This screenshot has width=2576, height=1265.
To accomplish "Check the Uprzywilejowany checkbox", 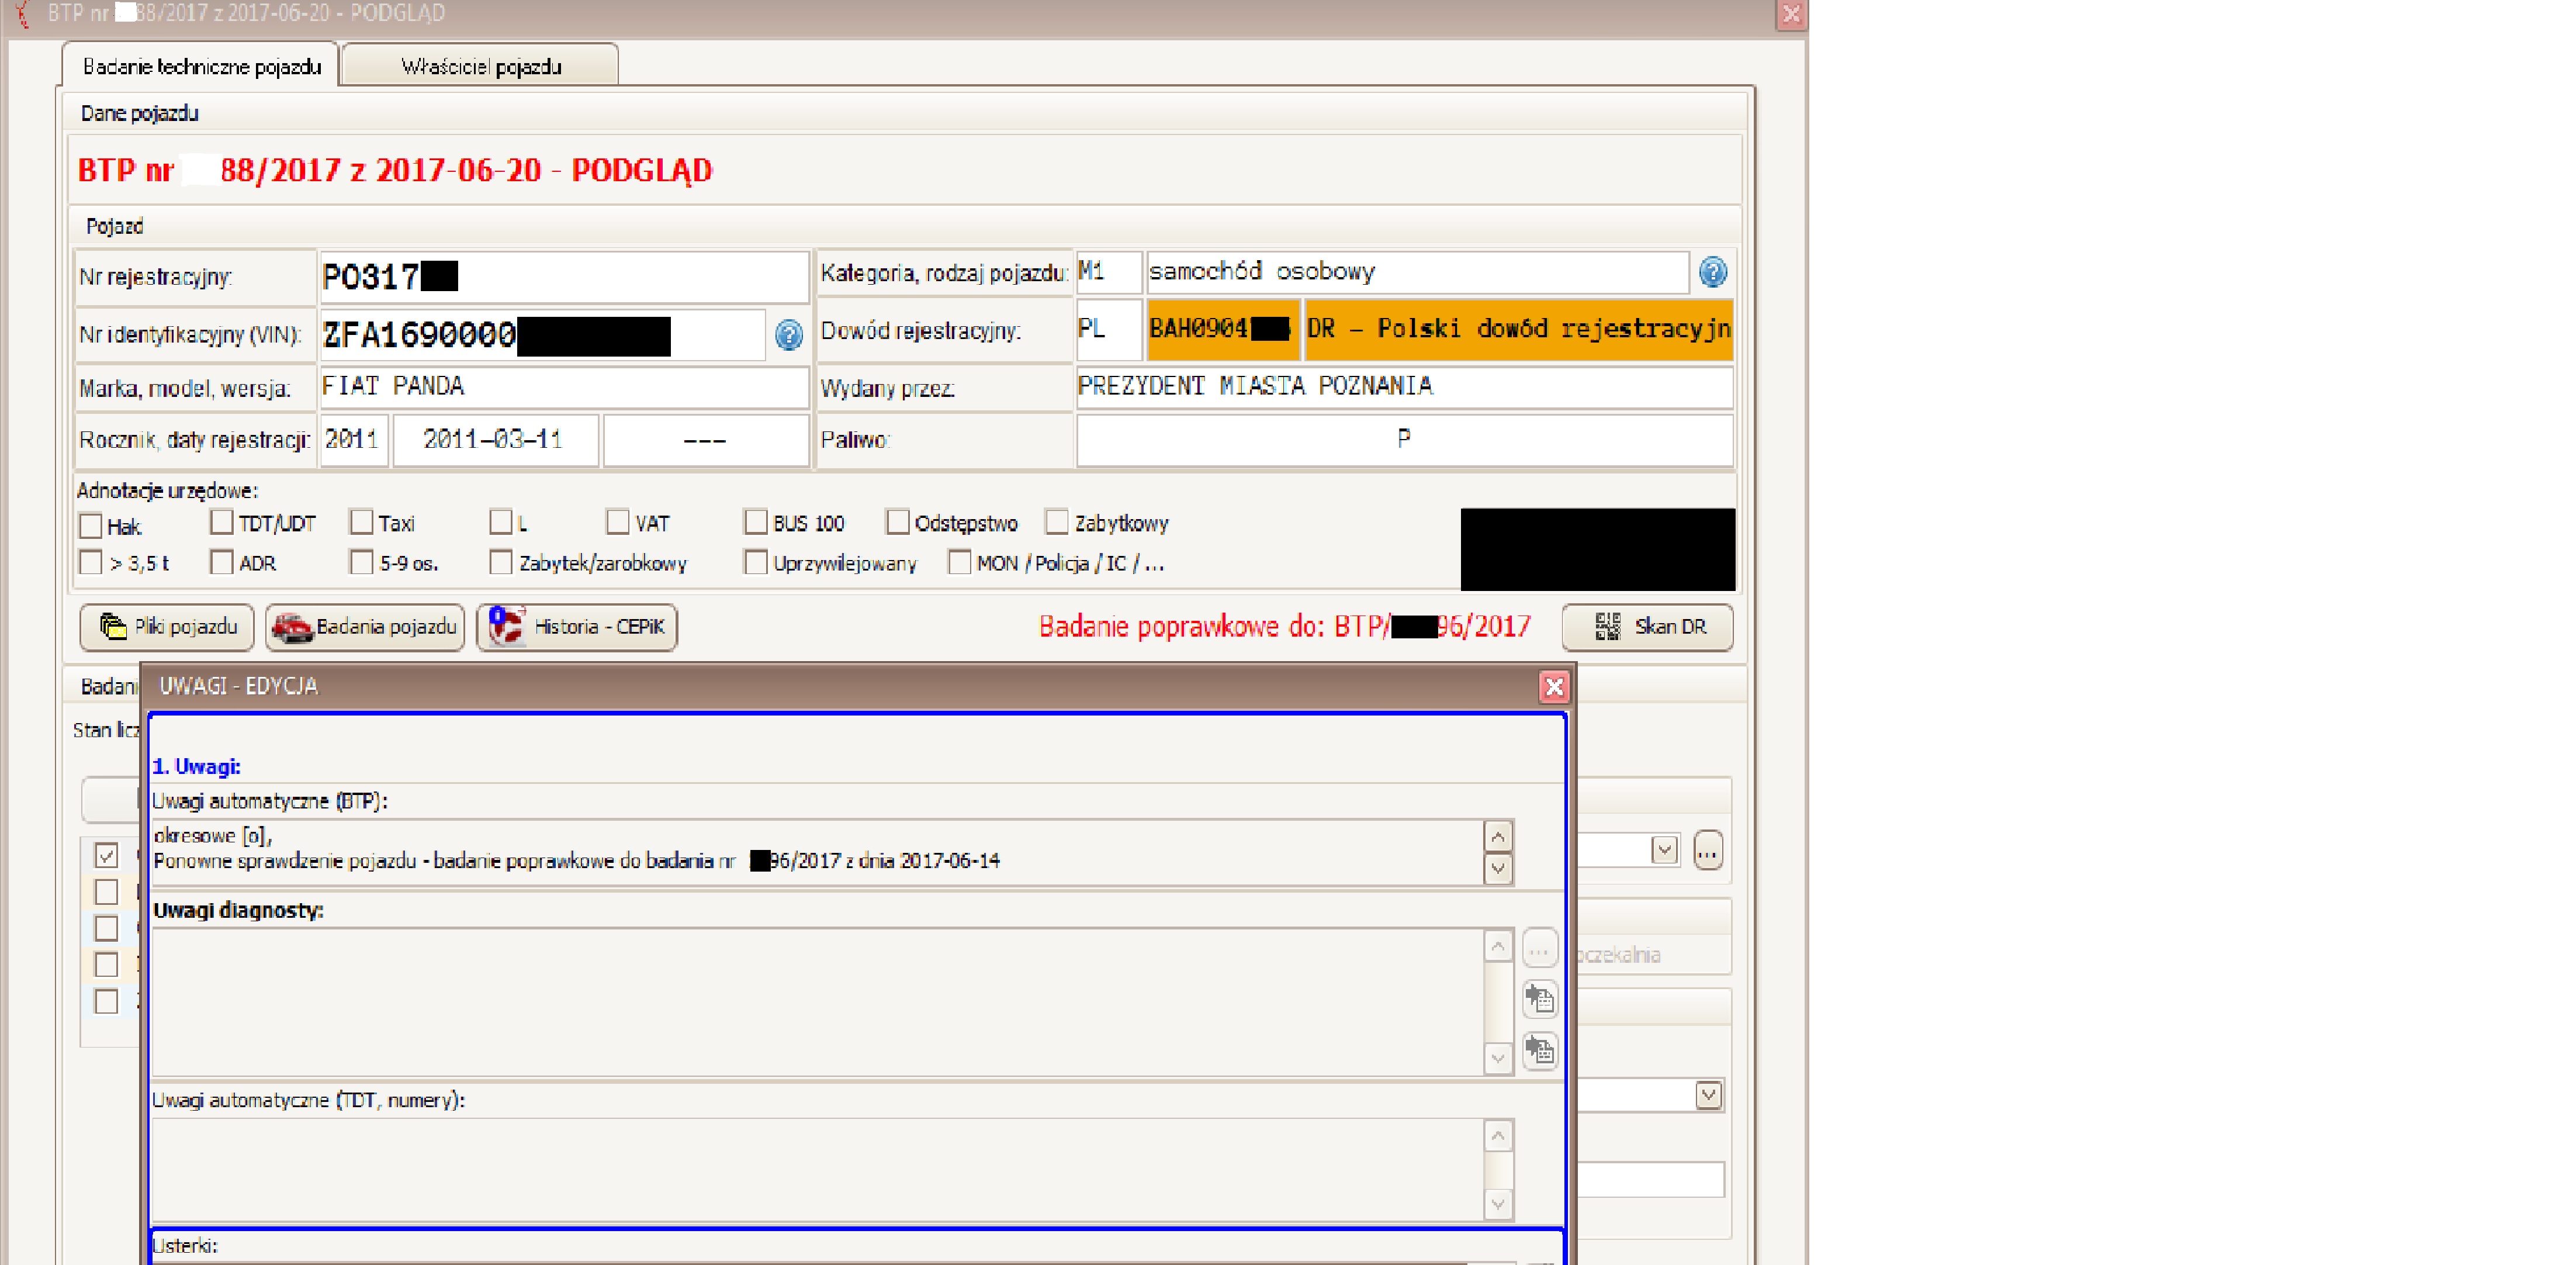I will [x=755, y=563].
